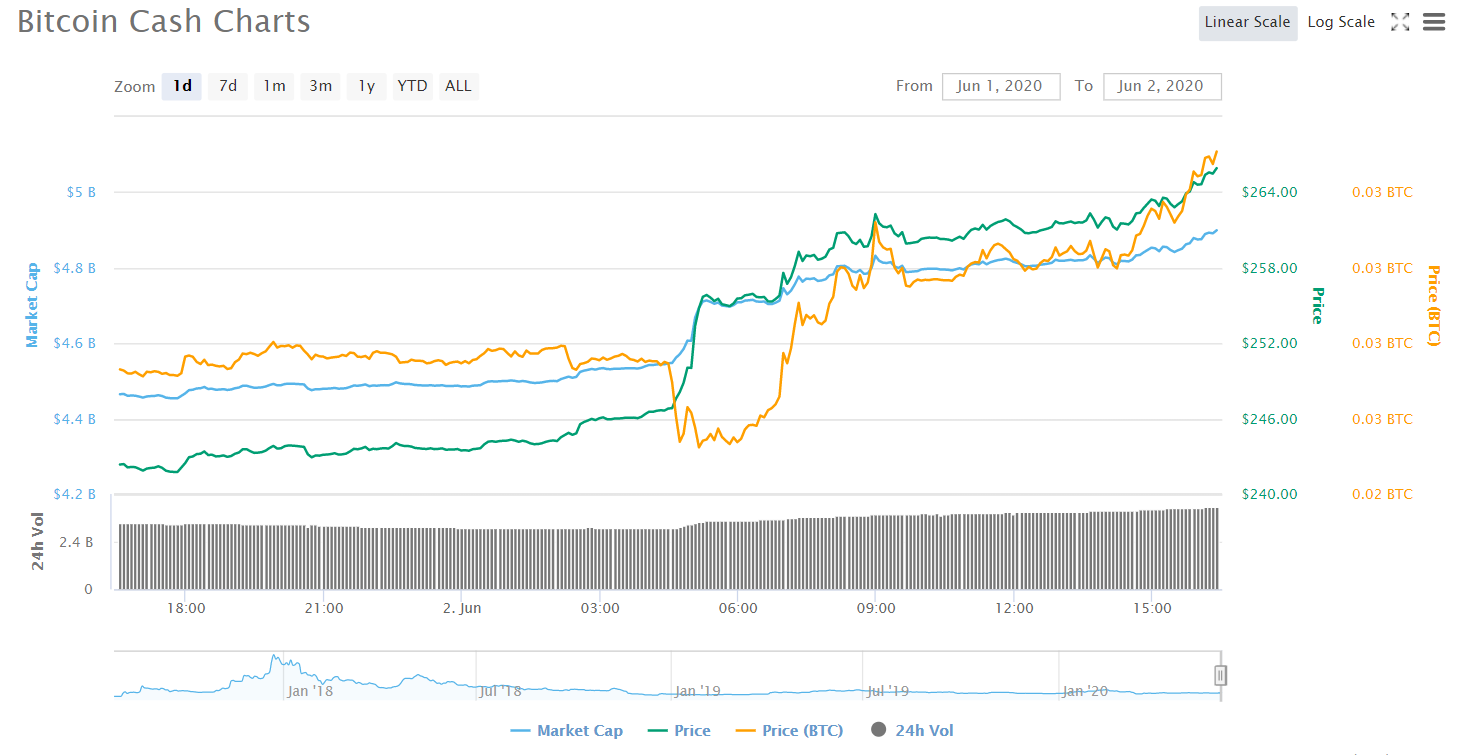
Task: Click the $252.00 price axis label
Action: [x=1270, y=343]
